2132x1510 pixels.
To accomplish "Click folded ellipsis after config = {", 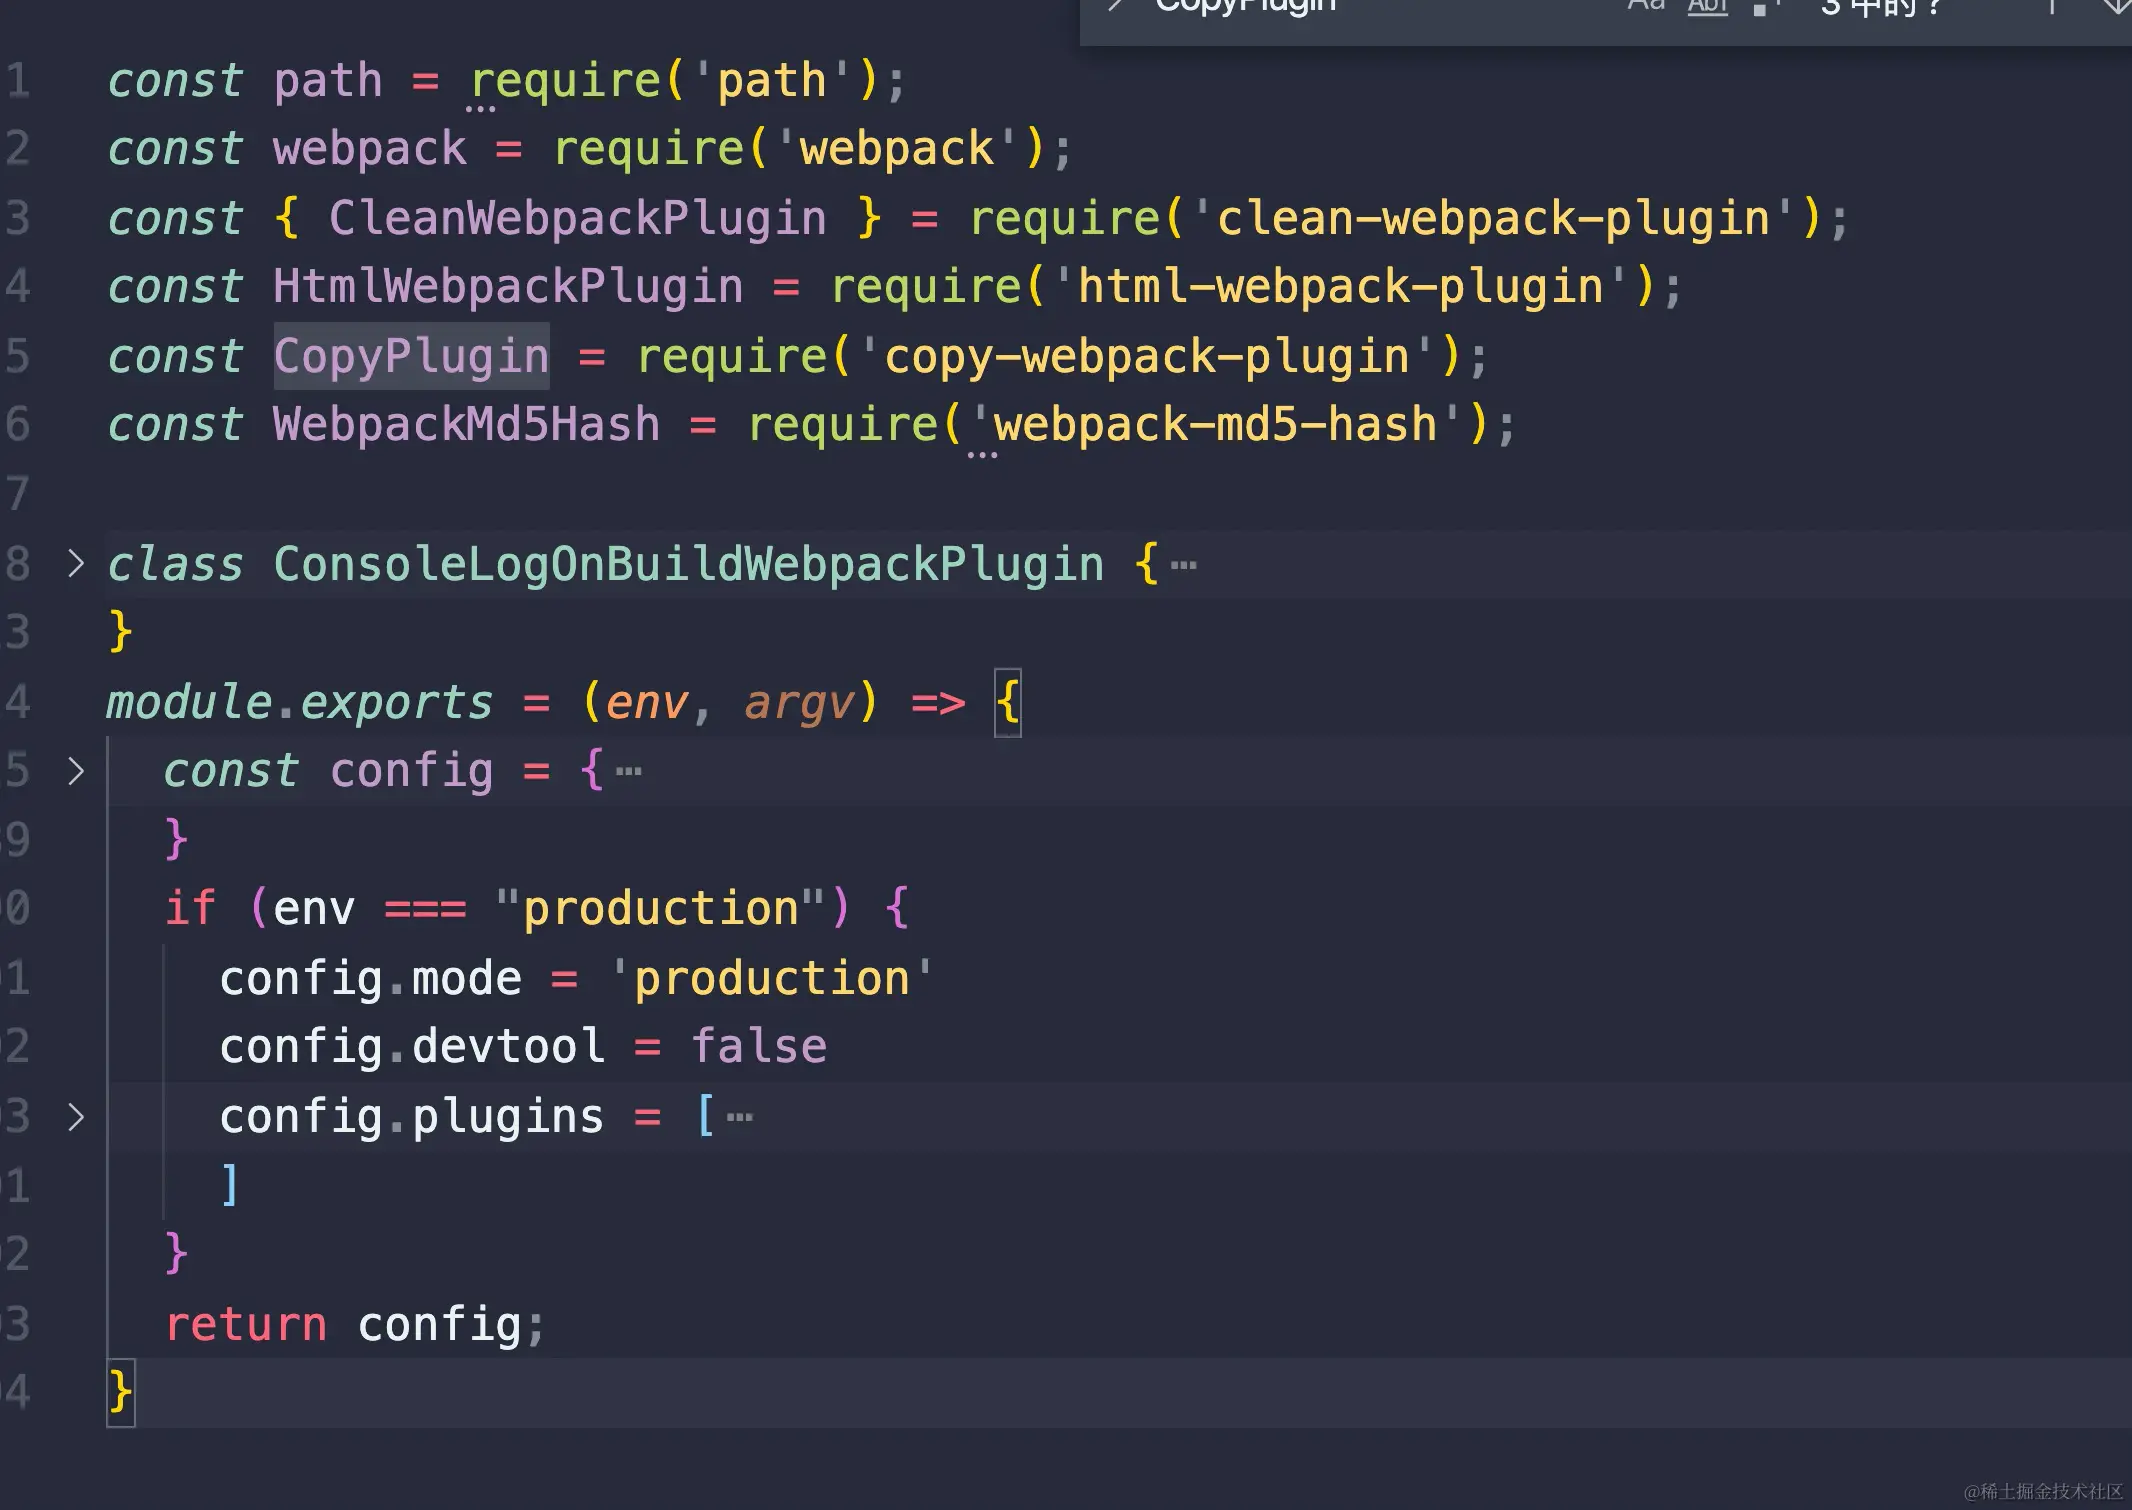I will coord(629,772).
